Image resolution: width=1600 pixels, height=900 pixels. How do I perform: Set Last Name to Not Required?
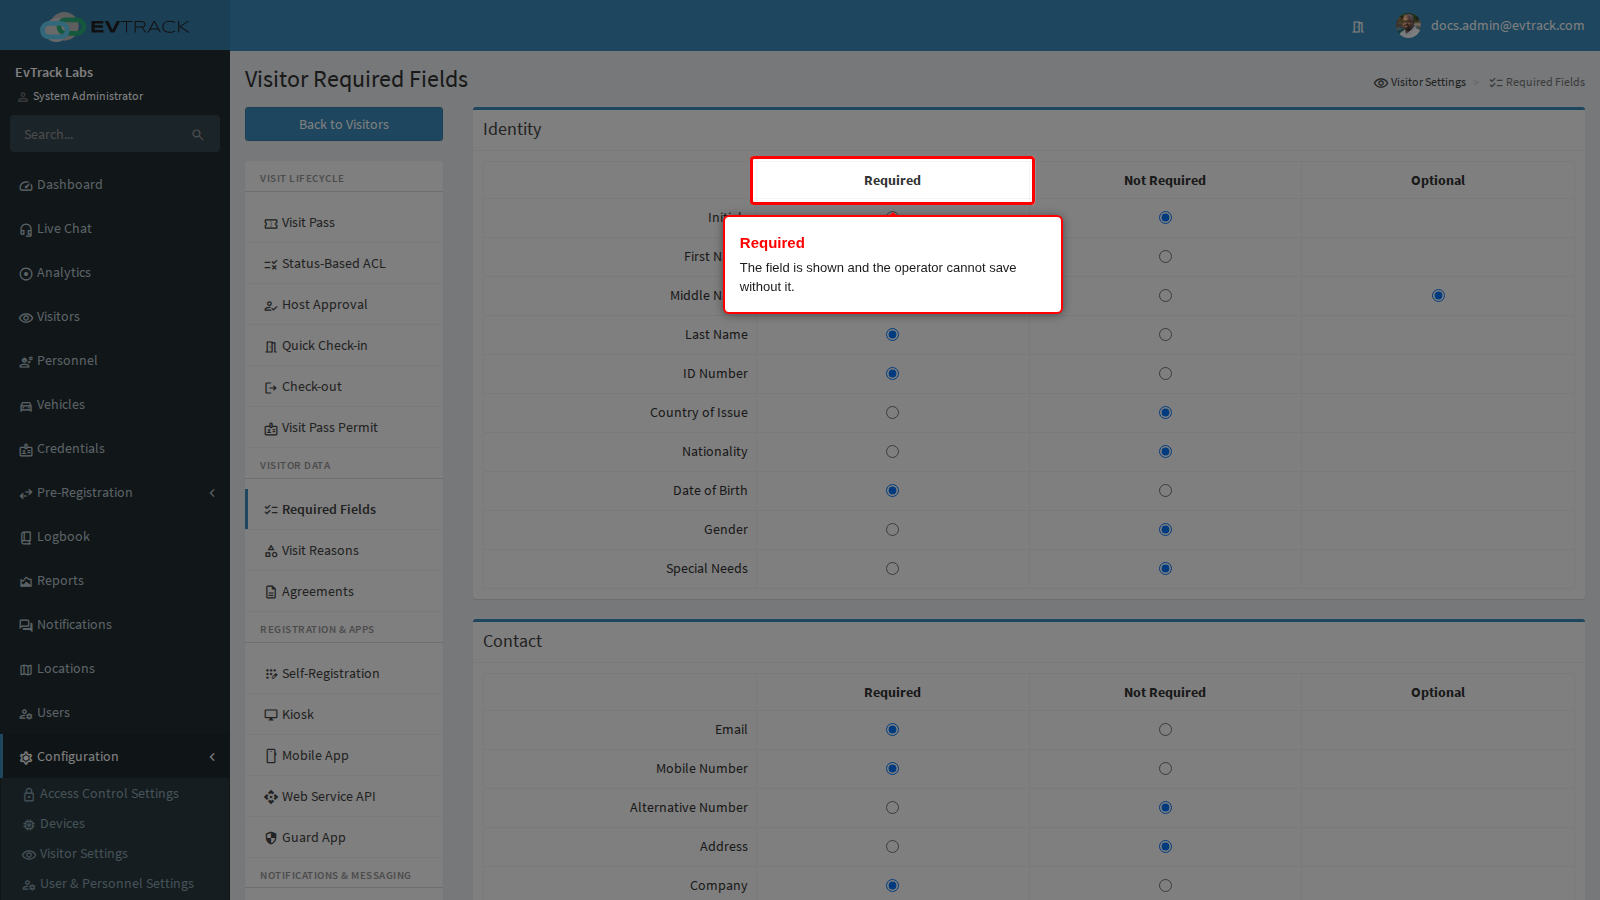click(x=1165, y=335)
